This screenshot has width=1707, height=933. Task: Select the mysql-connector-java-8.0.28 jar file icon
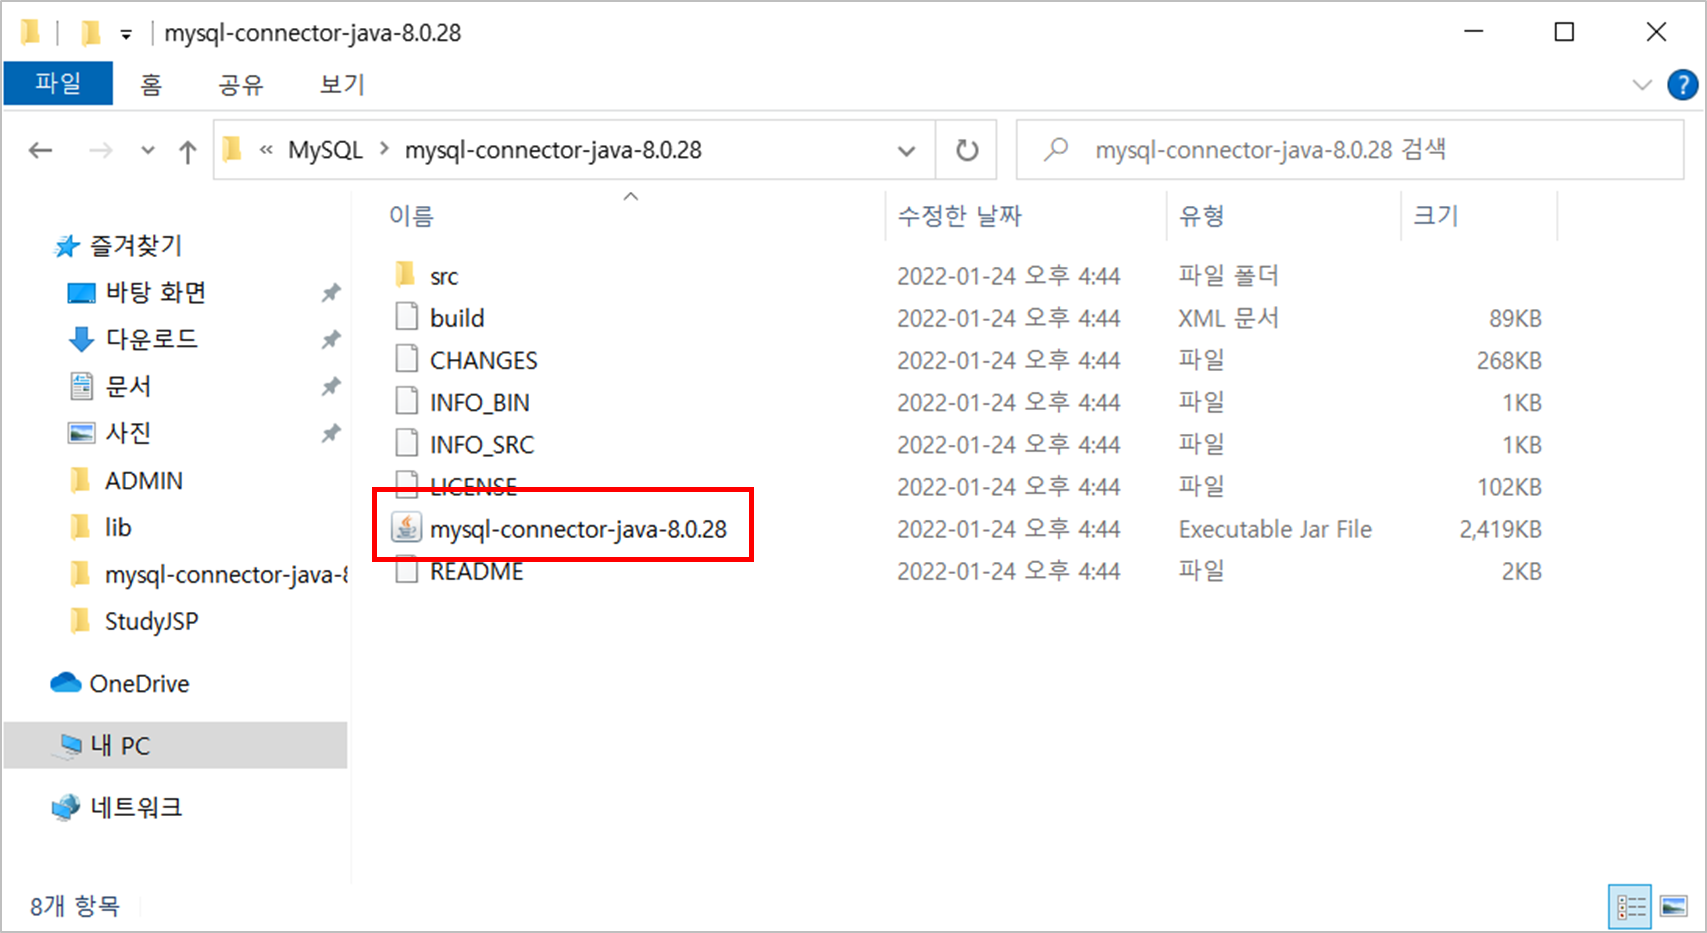[406, 527]
